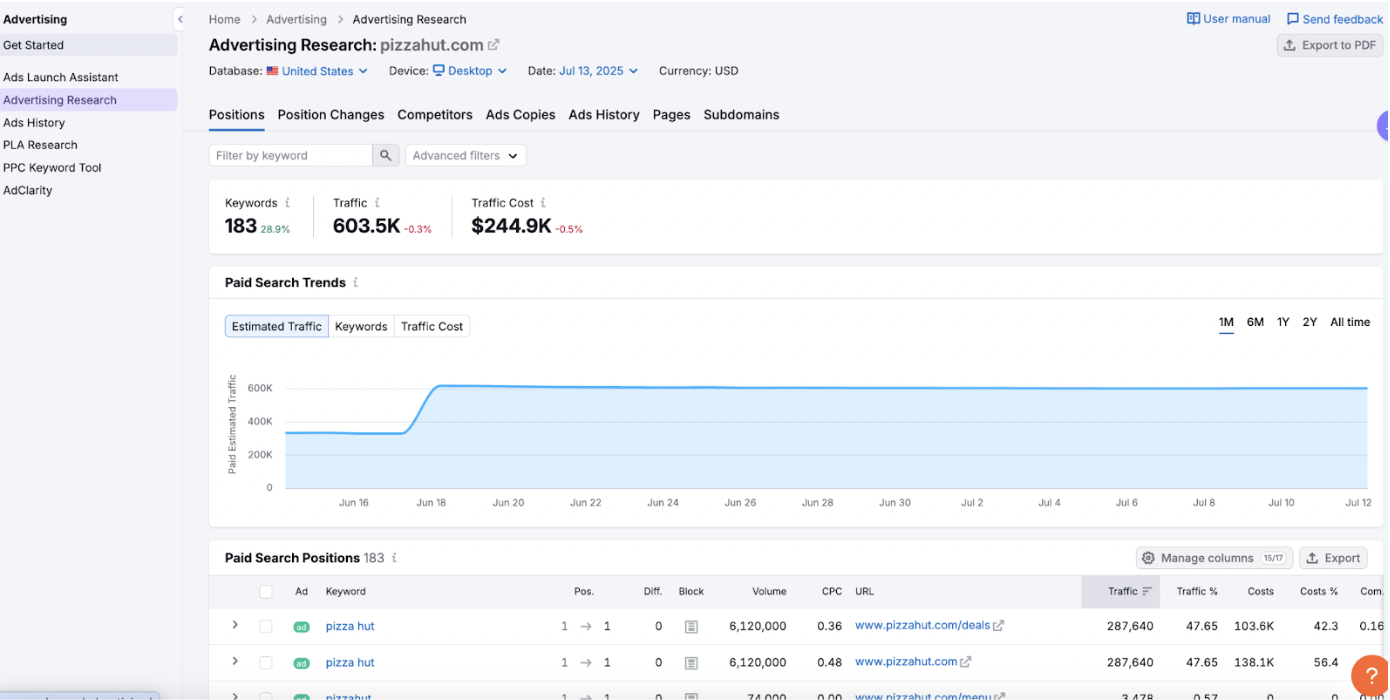Image resolution: width=1390 pixels, height=700 pixels.
Task: Click the Filter by keyword input field
Action: (290, 156)
